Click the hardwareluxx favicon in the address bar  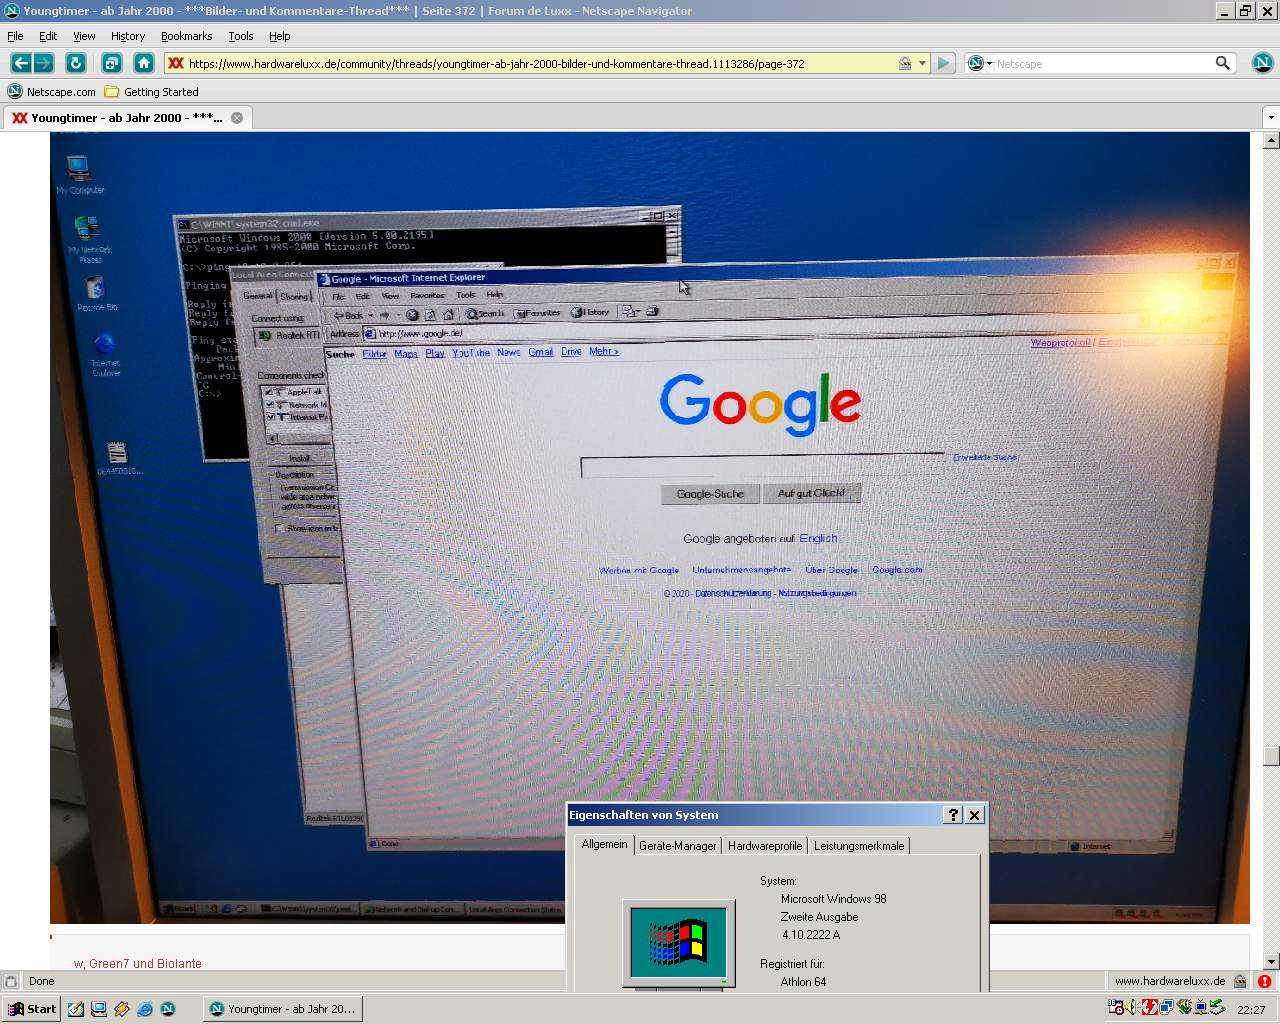pyautogui.click(x=176, y=63)
